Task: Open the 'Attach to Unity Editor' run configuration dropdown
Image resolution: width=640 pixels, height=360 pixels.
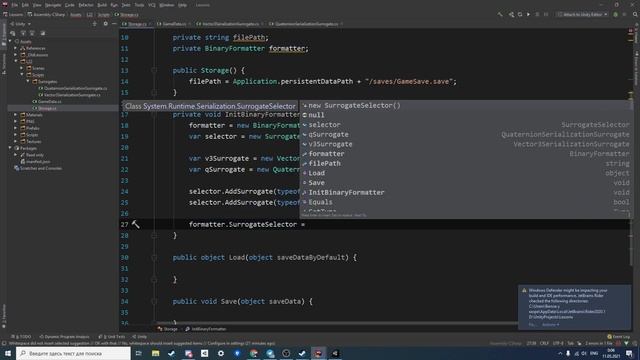Action: pyautogui.click(x=582, y=14)
